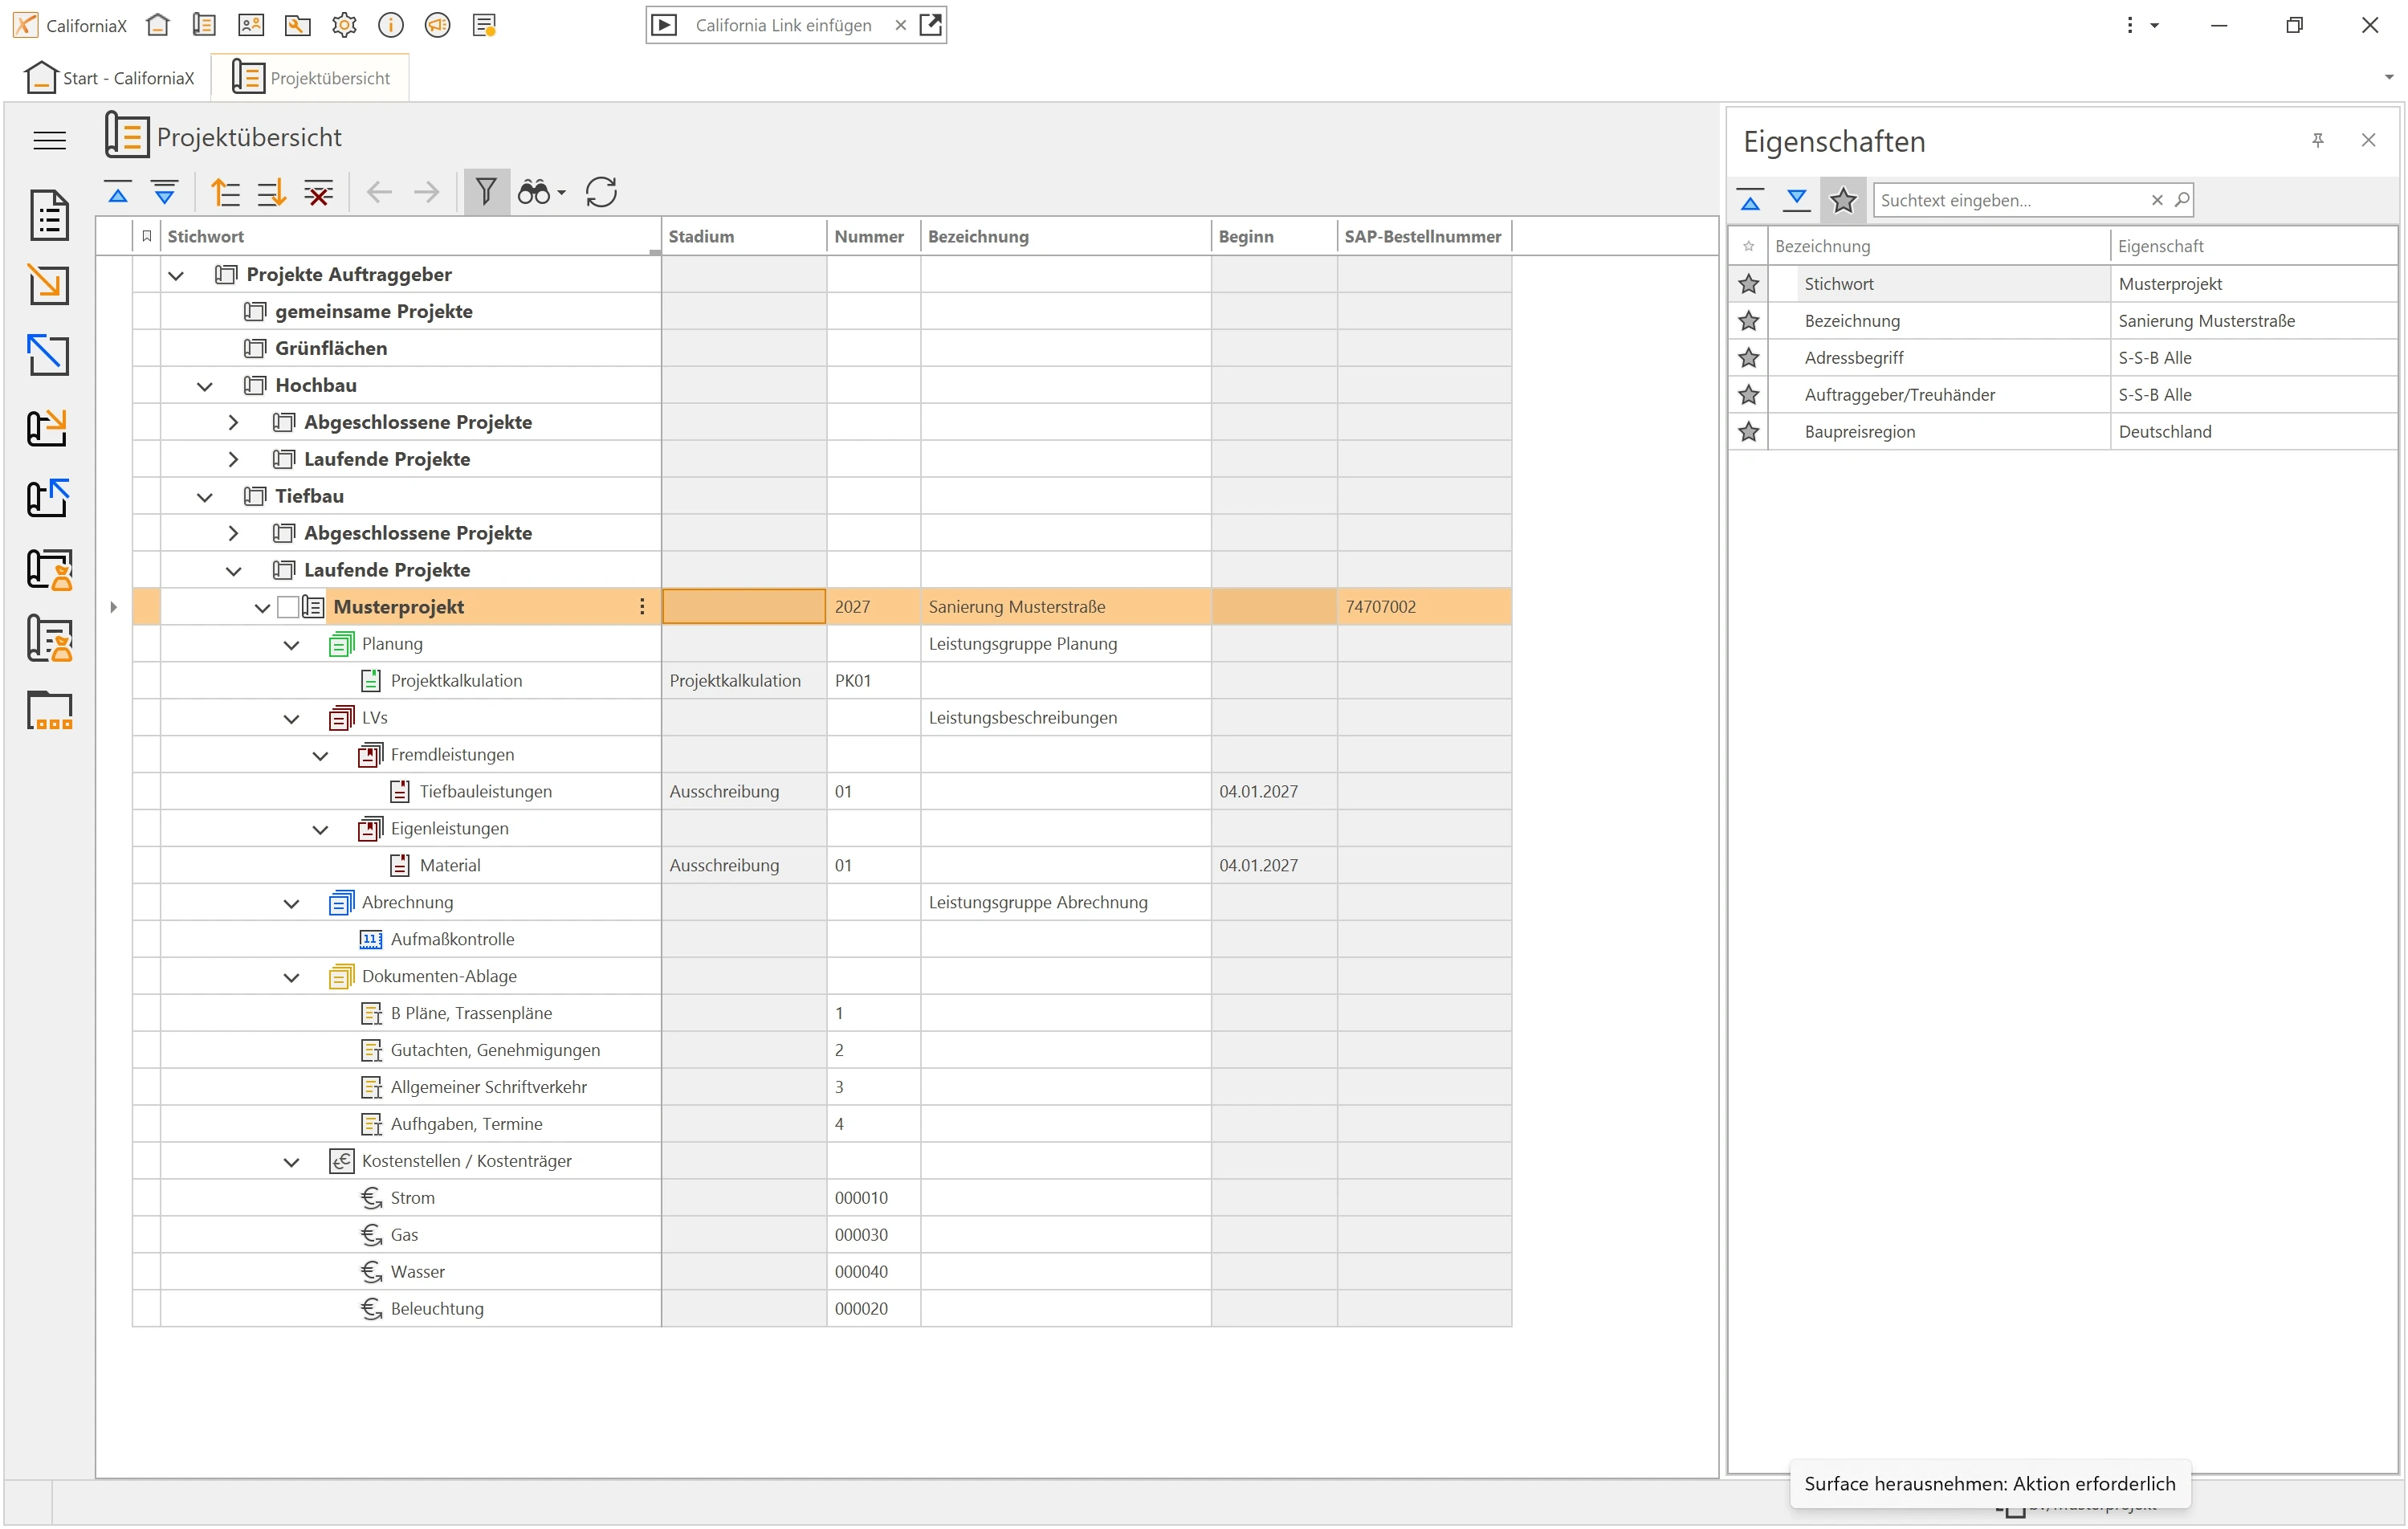Click the announcement megaphone icon in the title bar

pos(437,25)
